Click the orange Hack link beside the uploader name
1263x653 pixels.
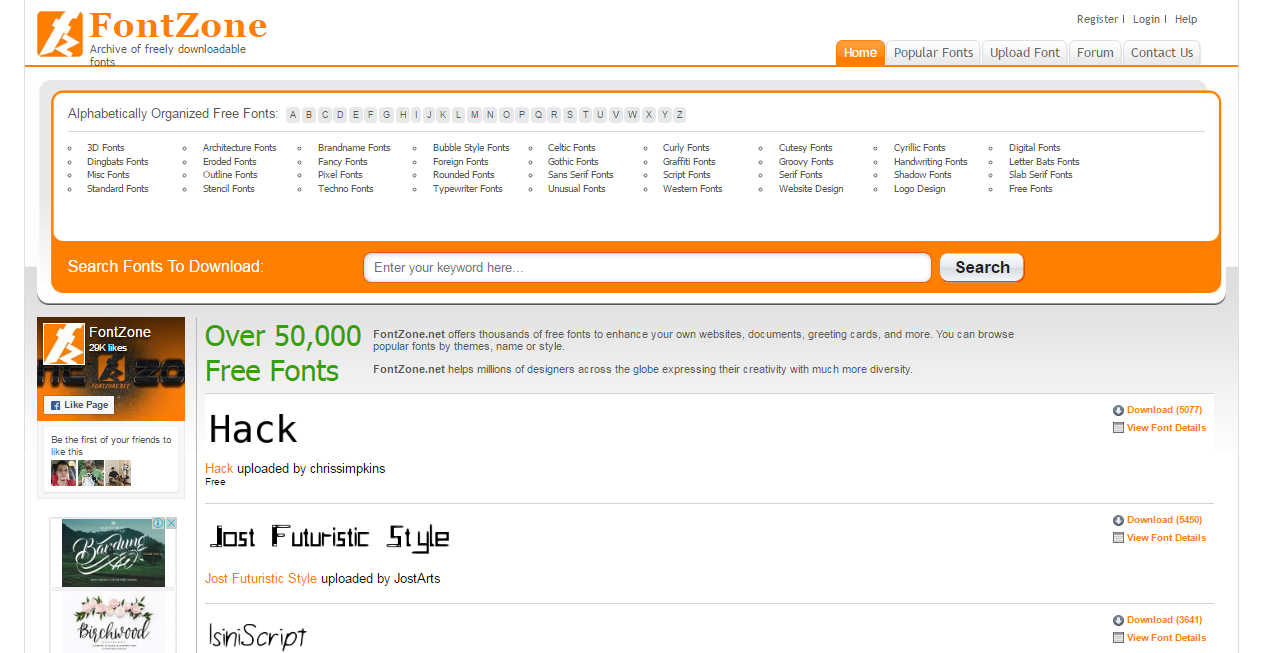point(219,469)
